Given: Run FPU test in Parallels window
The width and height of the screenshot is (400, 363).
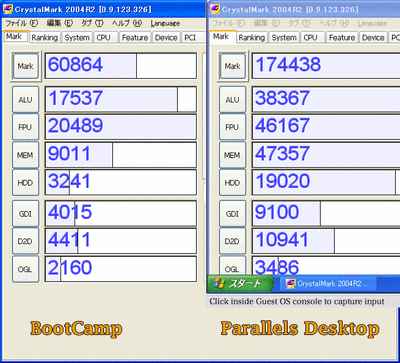Looking at the screenshot, I should pos(233,127).
